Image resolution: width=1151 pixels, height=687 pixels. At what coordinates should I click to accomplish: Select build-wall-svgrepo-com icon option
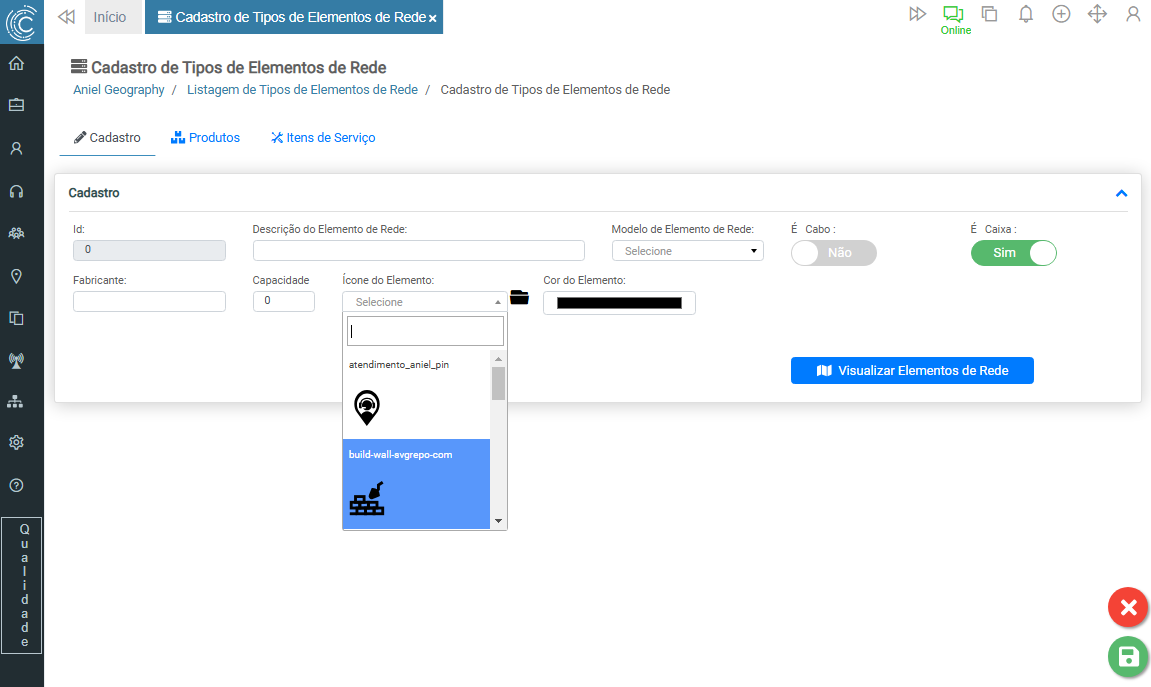coord(416,482)
